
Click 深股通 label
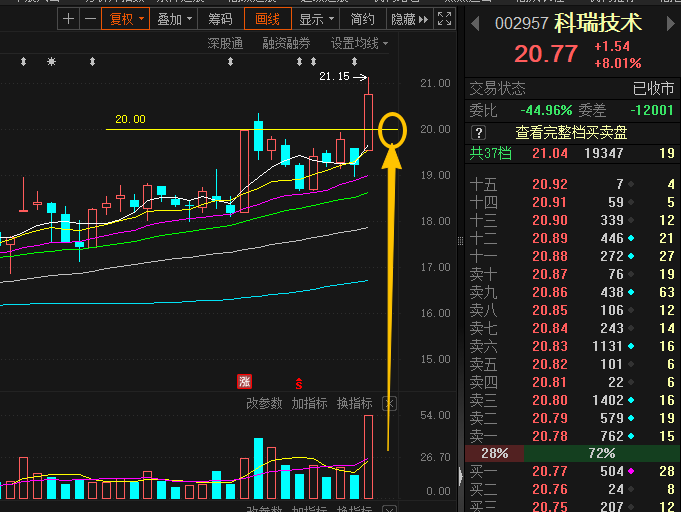tap(225, 43)
